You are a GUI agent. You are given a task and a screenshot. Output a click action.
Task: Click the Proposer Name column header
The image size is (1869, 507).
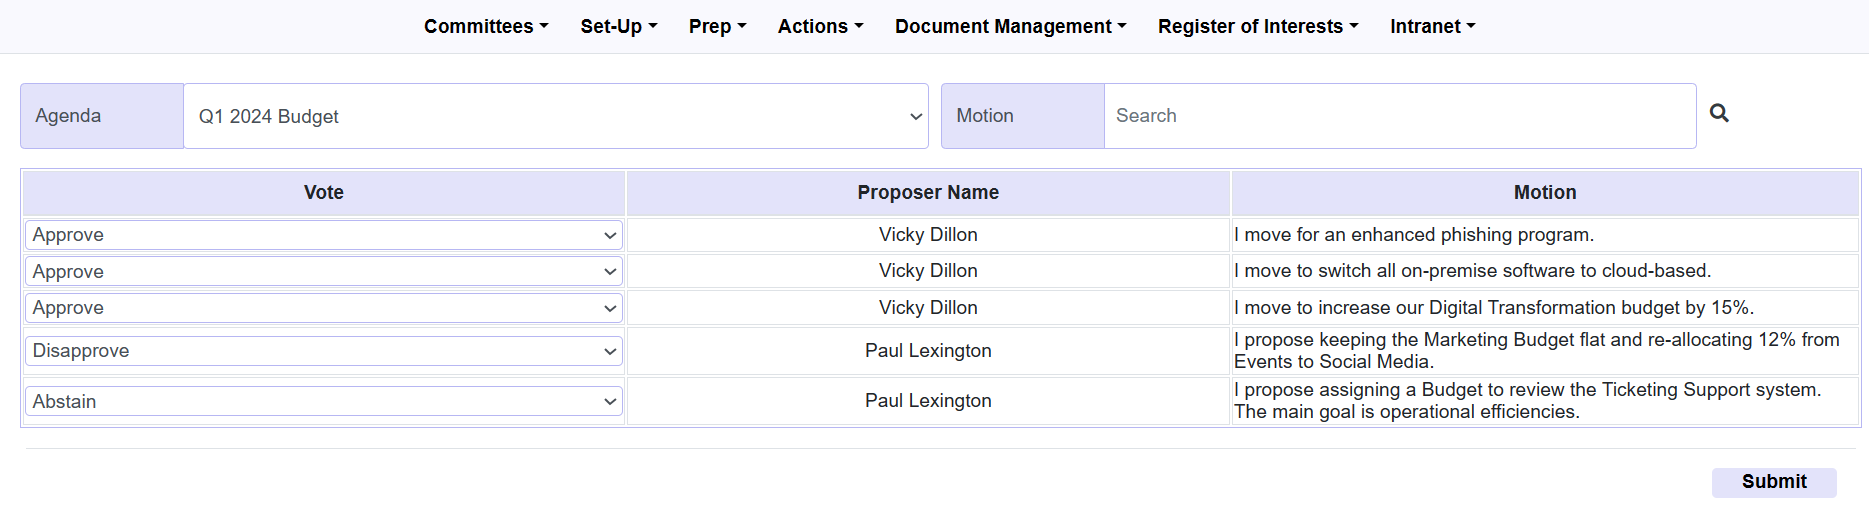(928, 193)
